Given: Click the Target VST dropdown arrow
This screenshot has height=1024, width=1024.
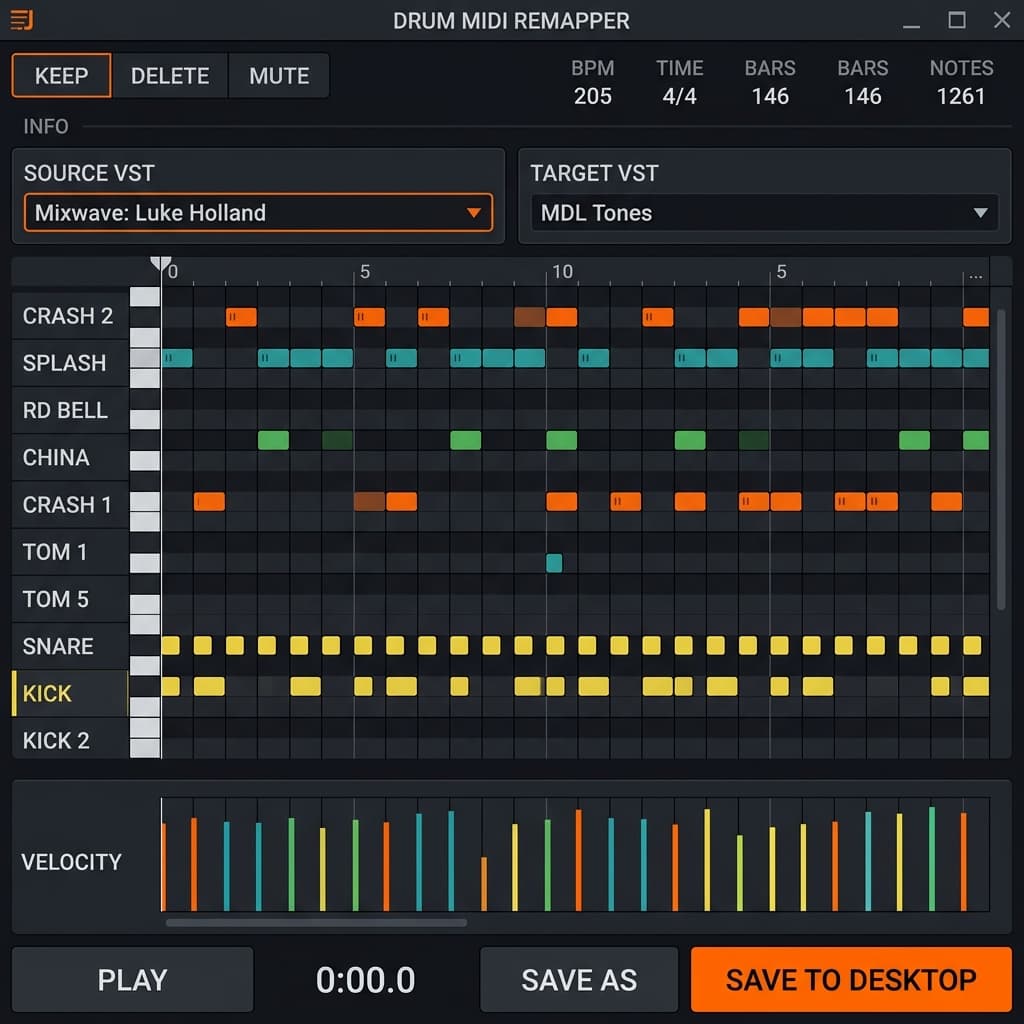Looking at the screenshot, I should 980,213.
